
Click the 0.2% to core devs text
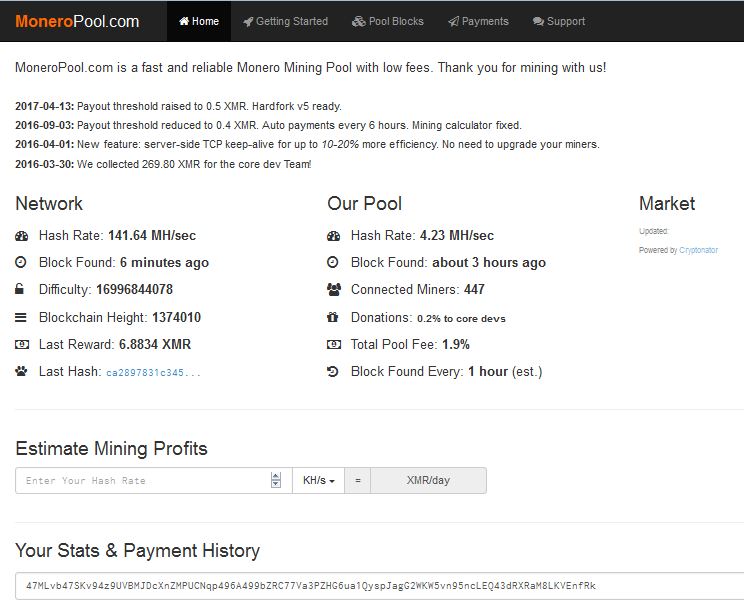click(x=461, y=319)
